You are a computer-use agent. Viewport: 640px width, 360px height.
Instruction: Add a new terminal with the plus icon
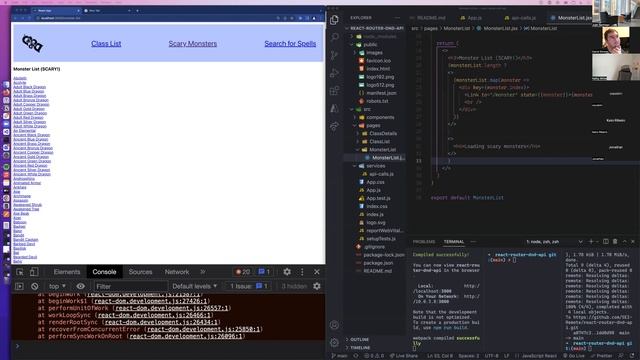pos(591,242)
